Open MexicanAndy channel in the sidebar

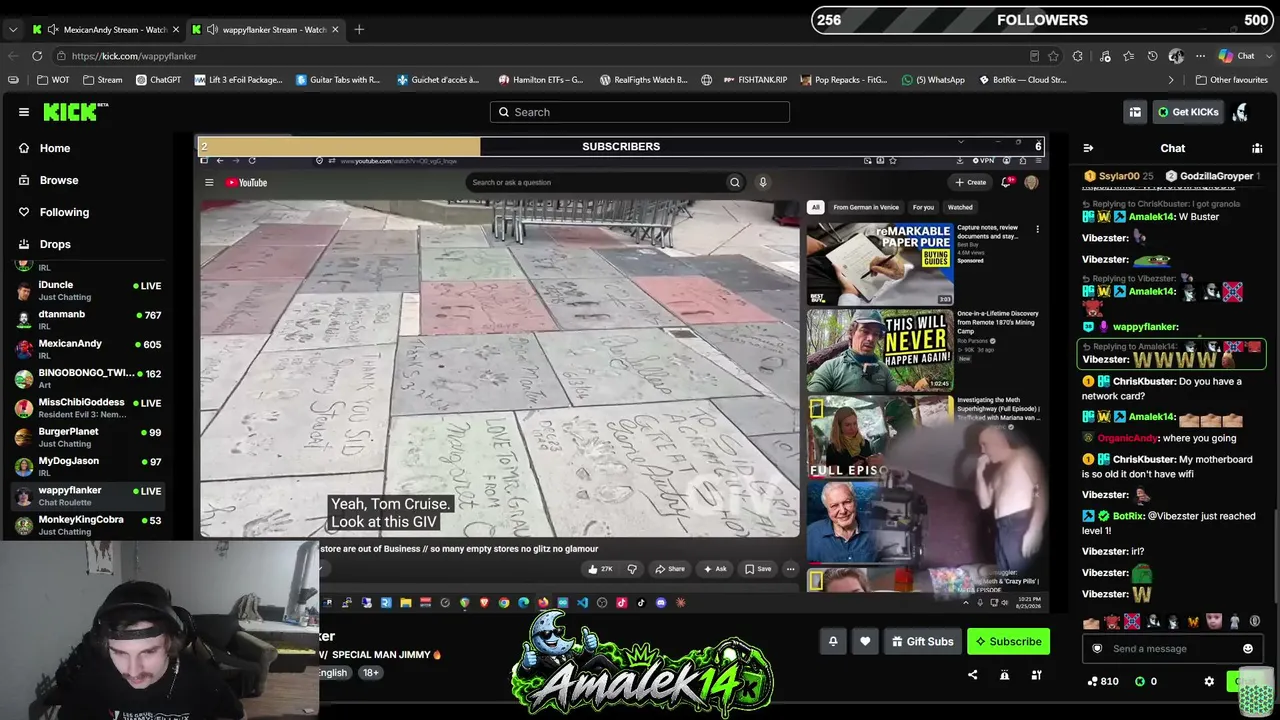click(88, 349)
